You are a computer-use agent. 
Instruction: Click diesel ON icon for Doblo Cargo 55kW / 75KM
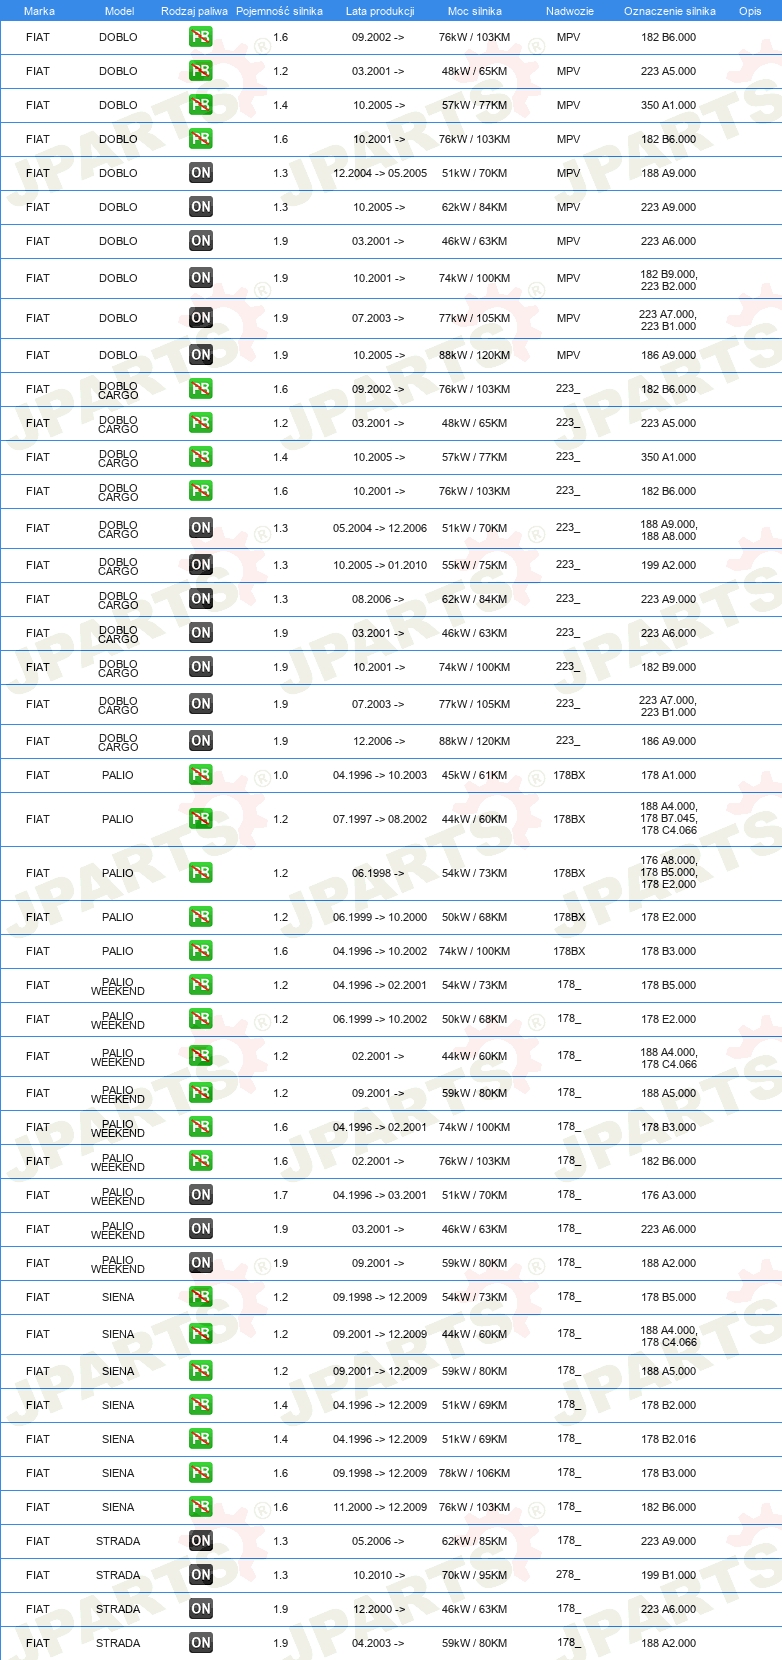[201, 565]
